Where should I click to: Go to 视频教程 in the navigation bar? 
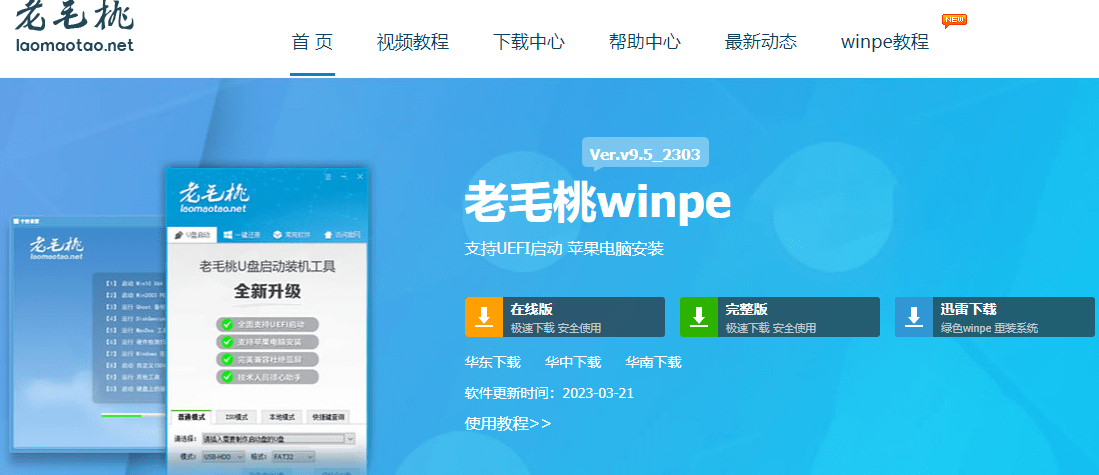(412, 42)
